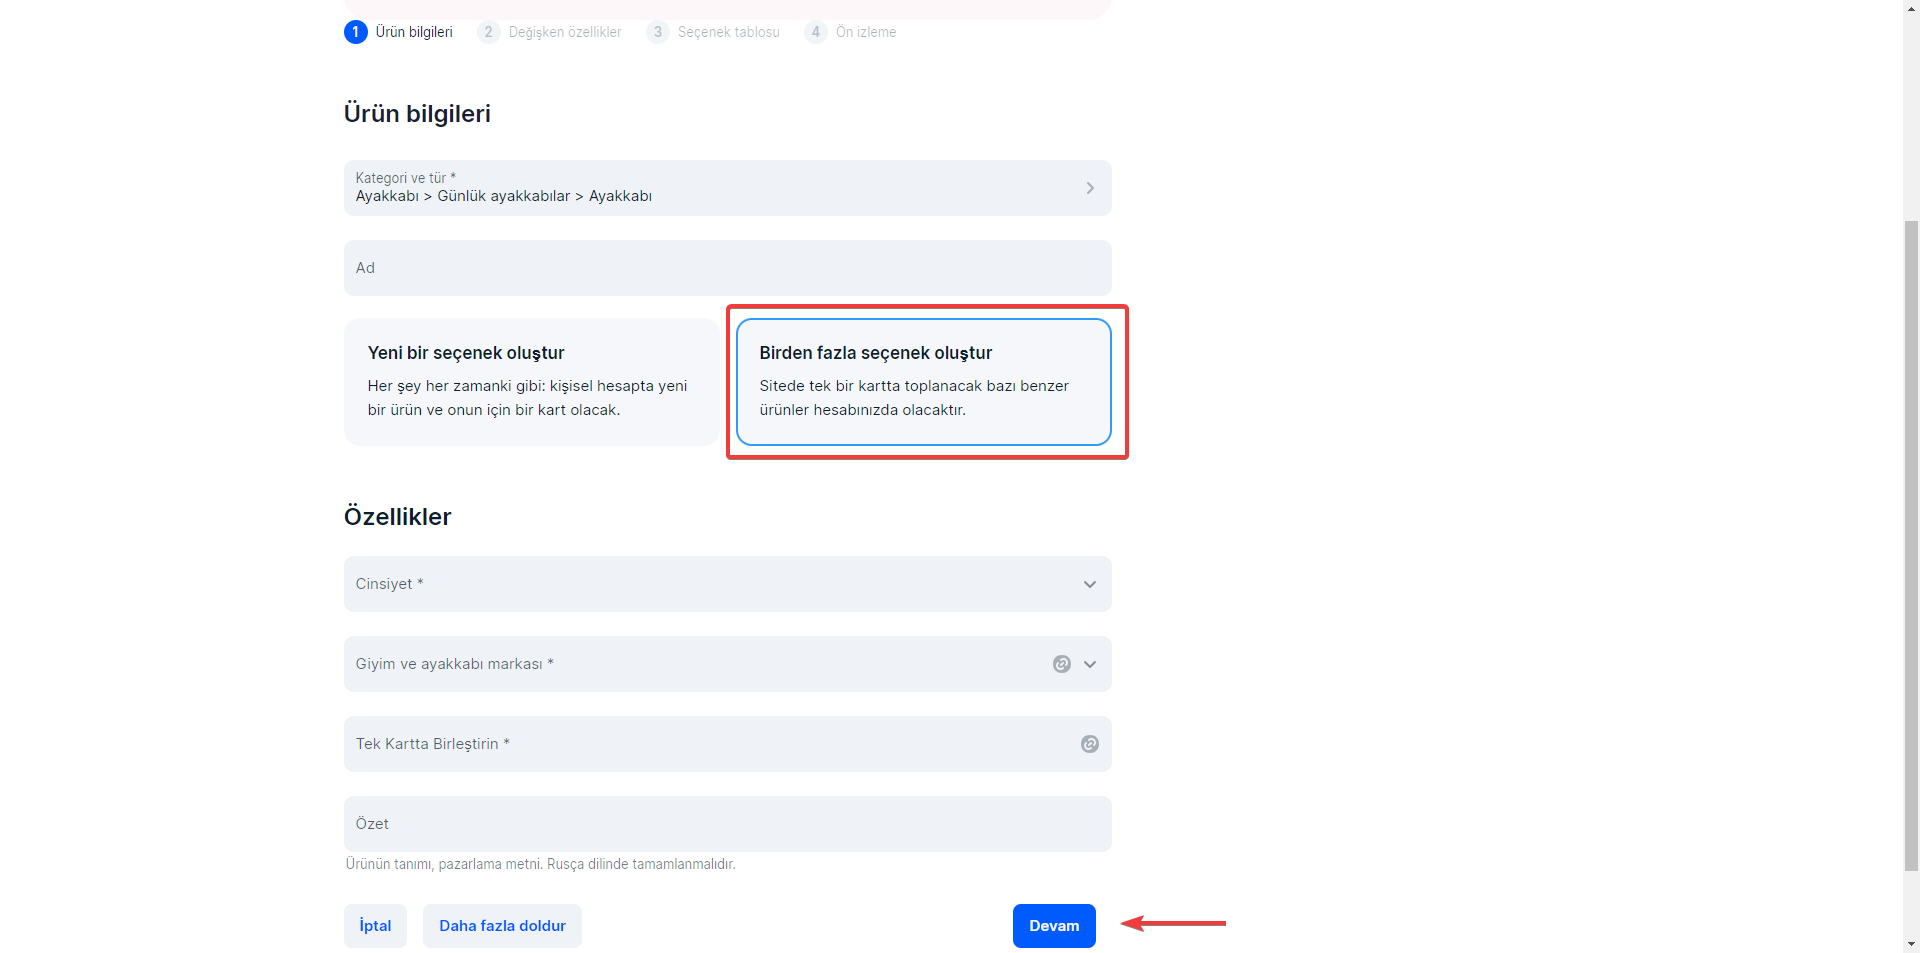Screen dimensions: 1920x953
Task: Click the link icon in the Giyim ve ayakkabı markası field
Action: (1062, 664)
